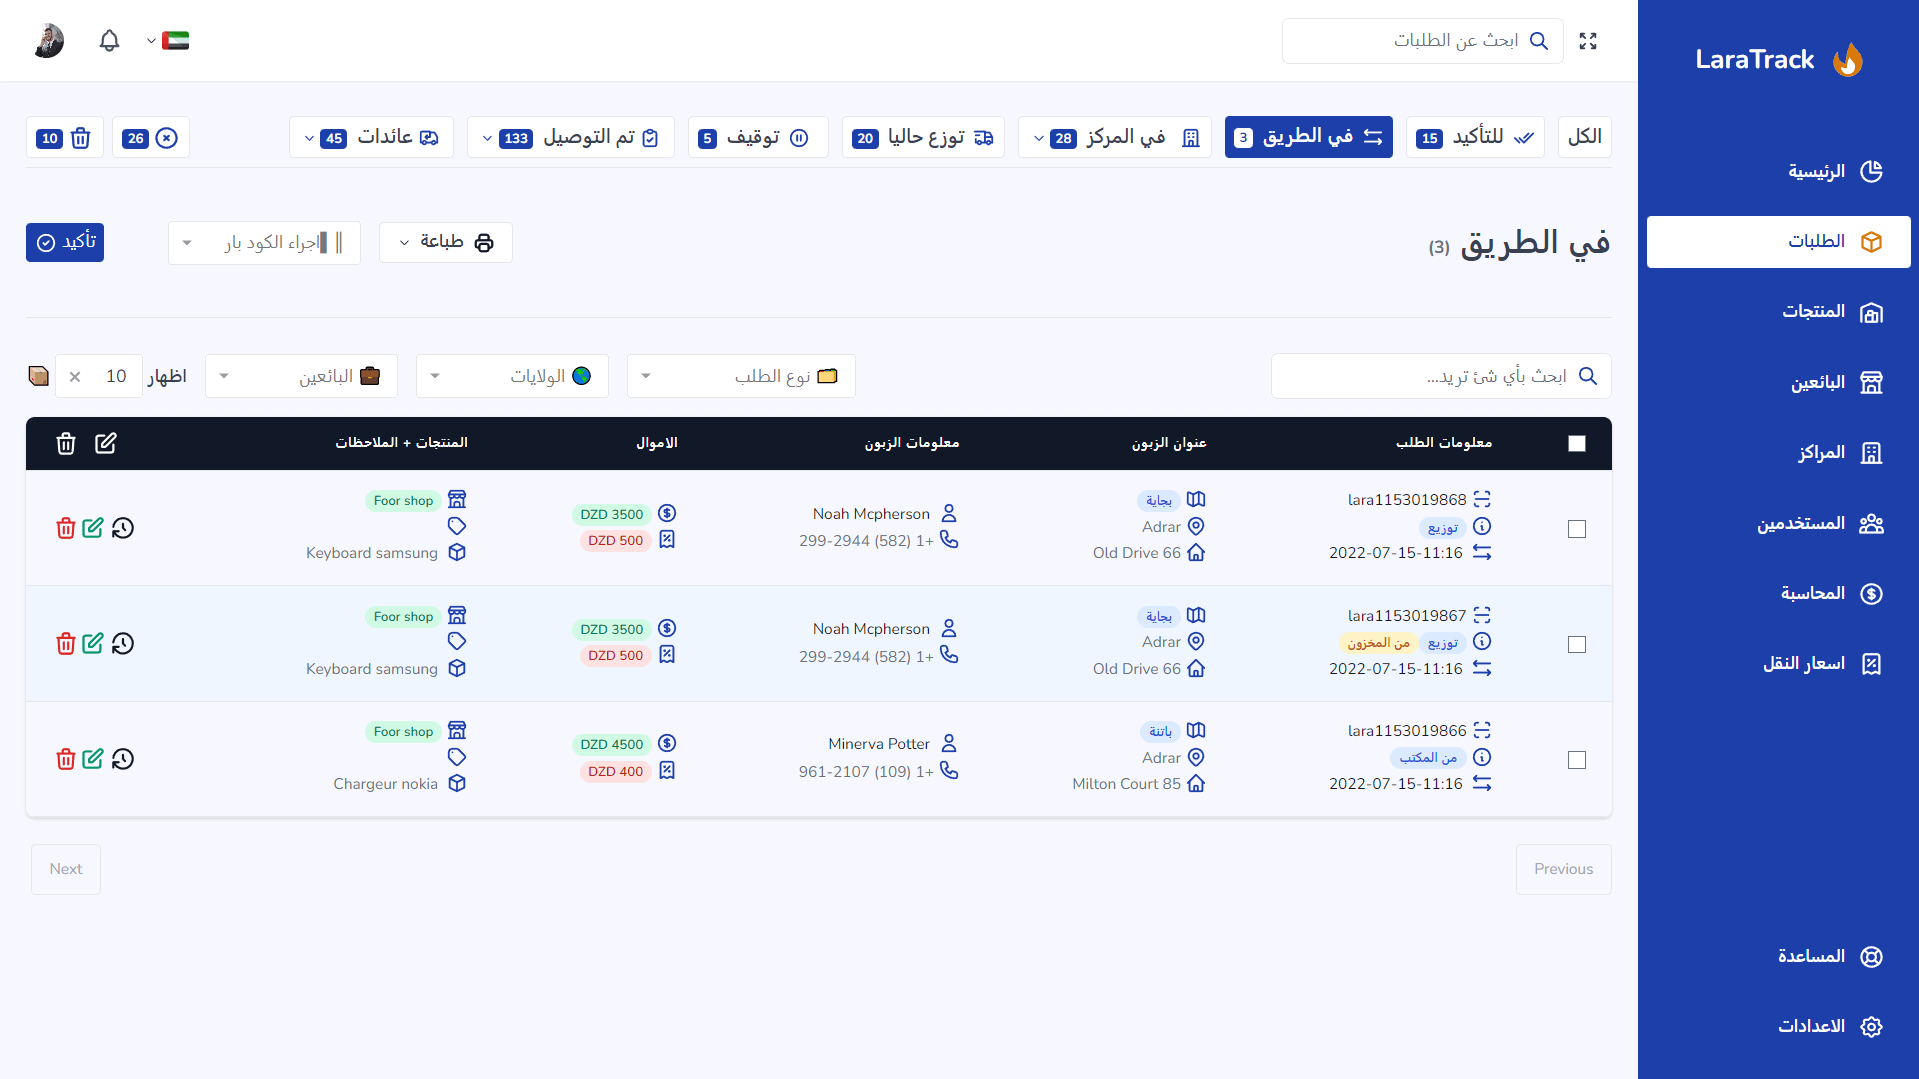This screenshot has height=1079, width=1919.
Task: Click the Next pagination button
Action: (x=65, y=869)
